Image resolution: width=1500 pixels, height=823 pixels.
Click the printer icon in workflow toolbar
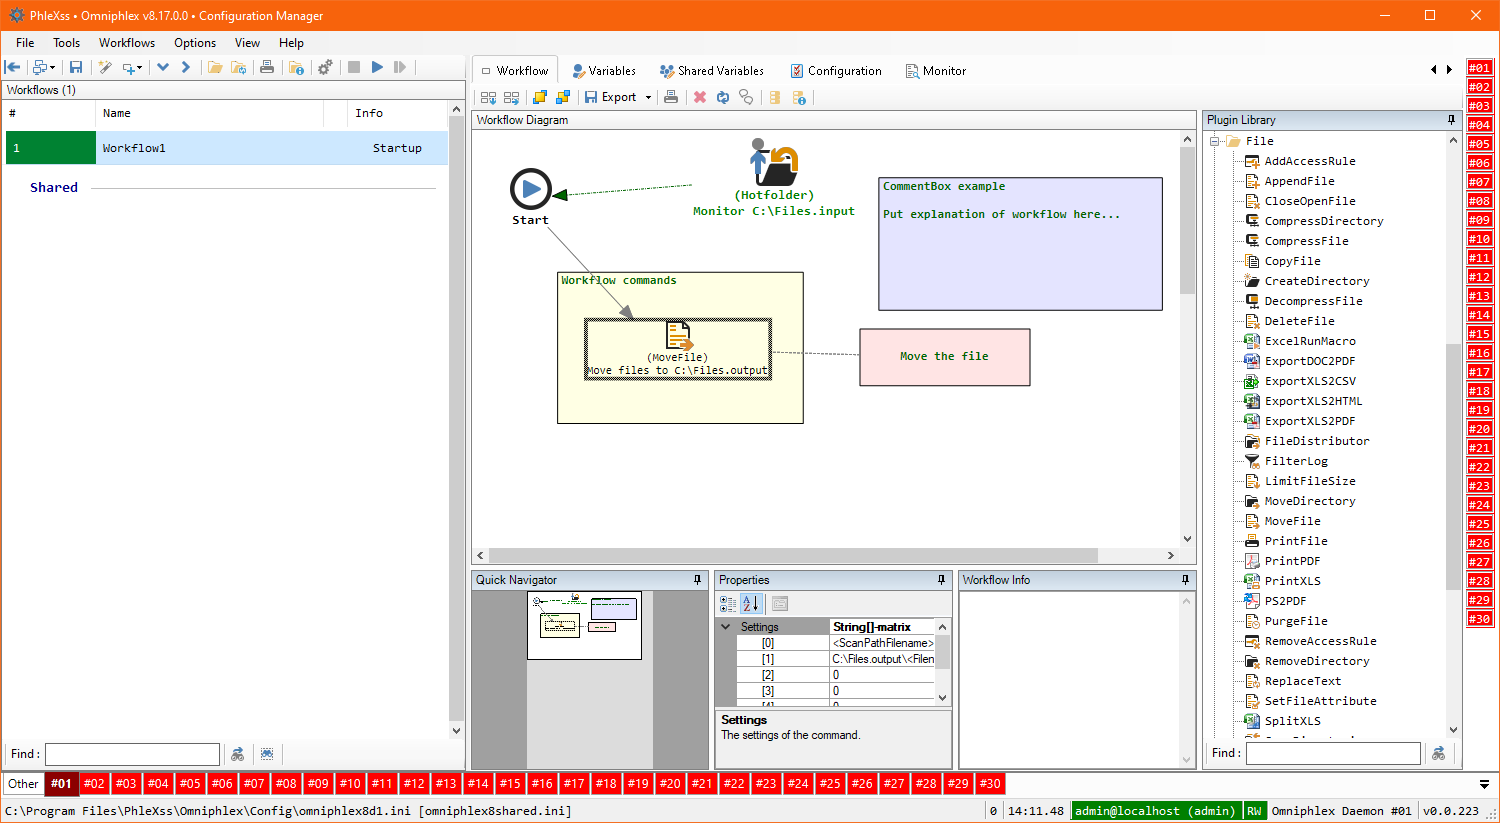(x=671, y=97)
